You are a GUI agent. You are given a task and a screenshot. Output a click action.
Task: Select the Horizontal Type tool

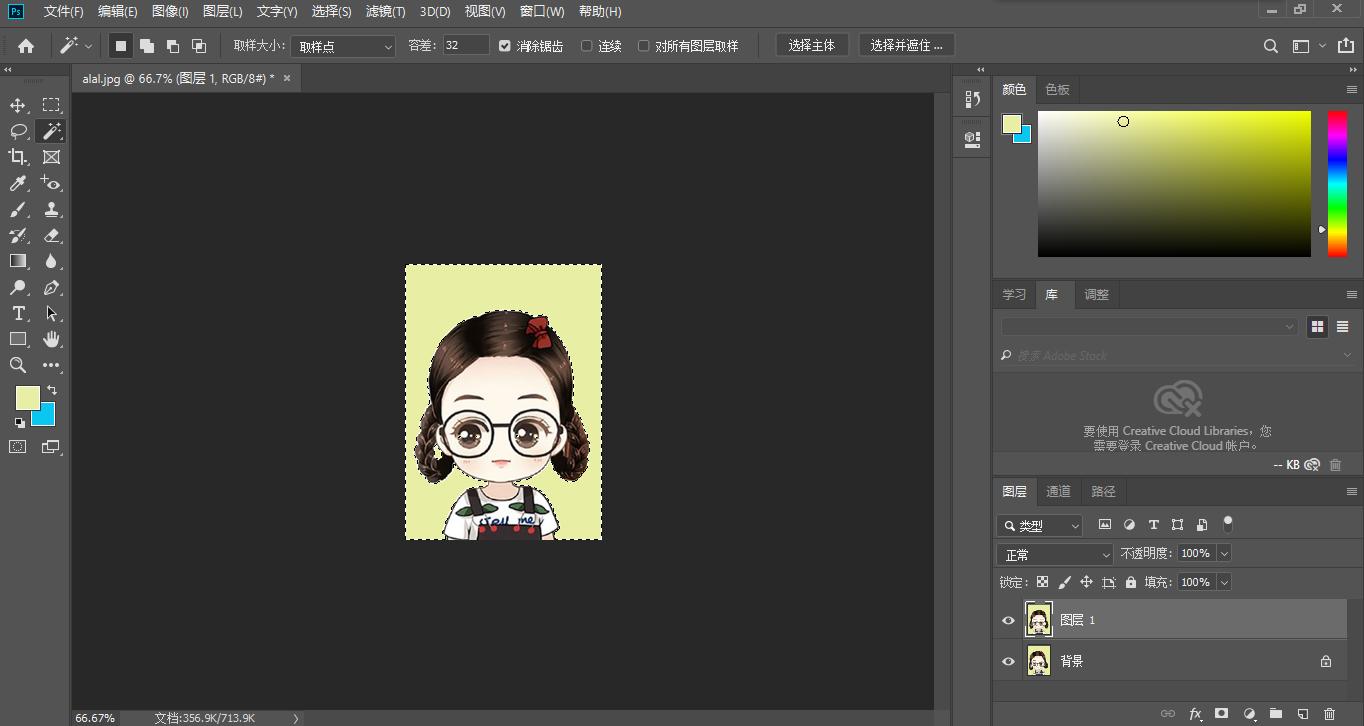(17, 313)
